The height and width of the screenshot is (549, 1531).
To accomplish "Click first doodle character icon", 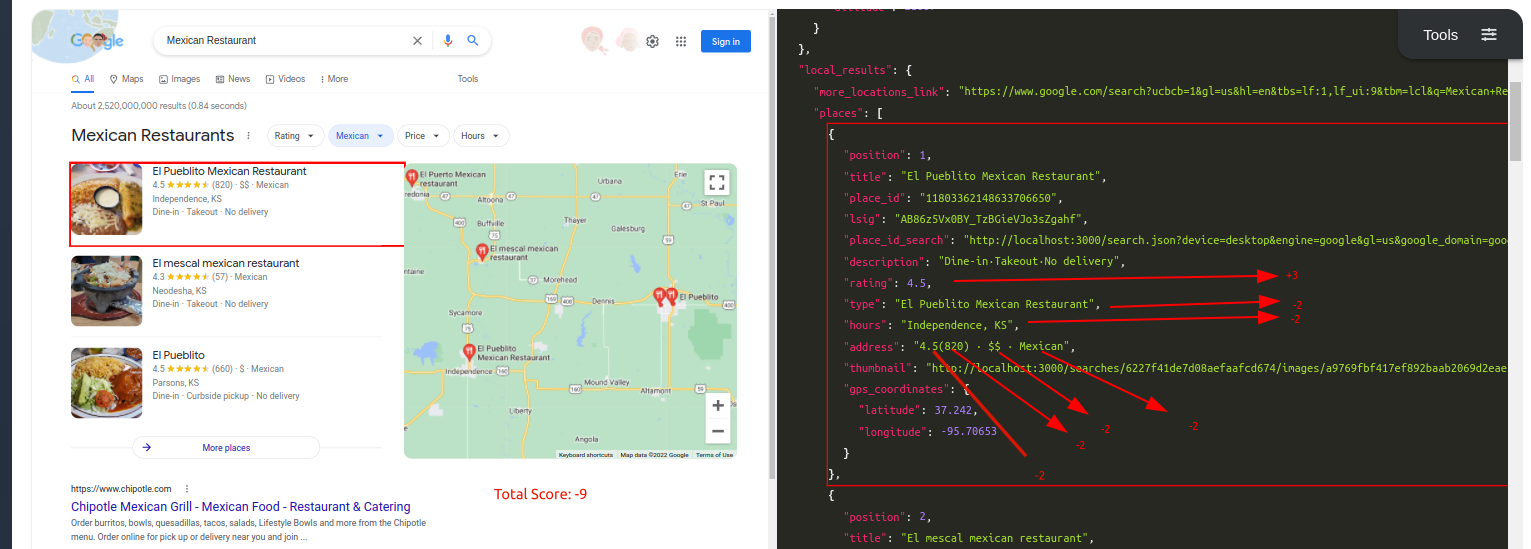I will click(593, 40).
